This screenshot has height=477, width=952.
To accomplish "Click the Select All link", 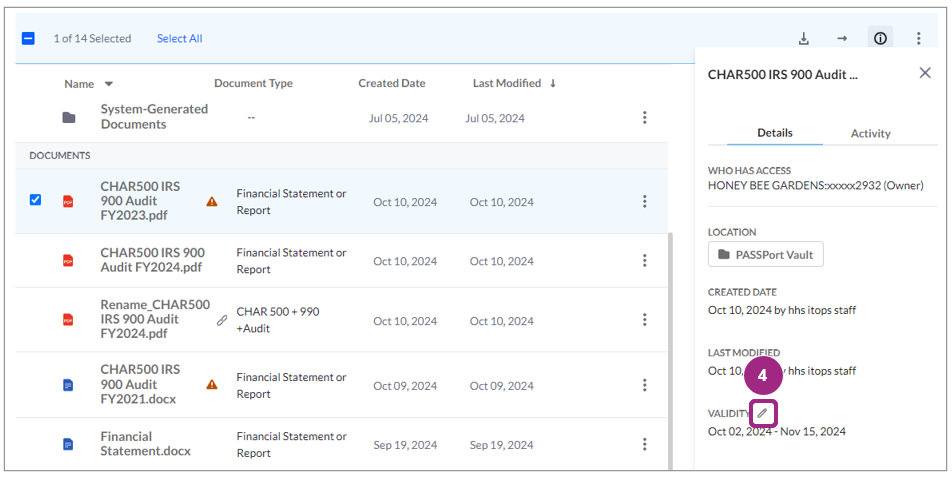I will coord(179,38).
